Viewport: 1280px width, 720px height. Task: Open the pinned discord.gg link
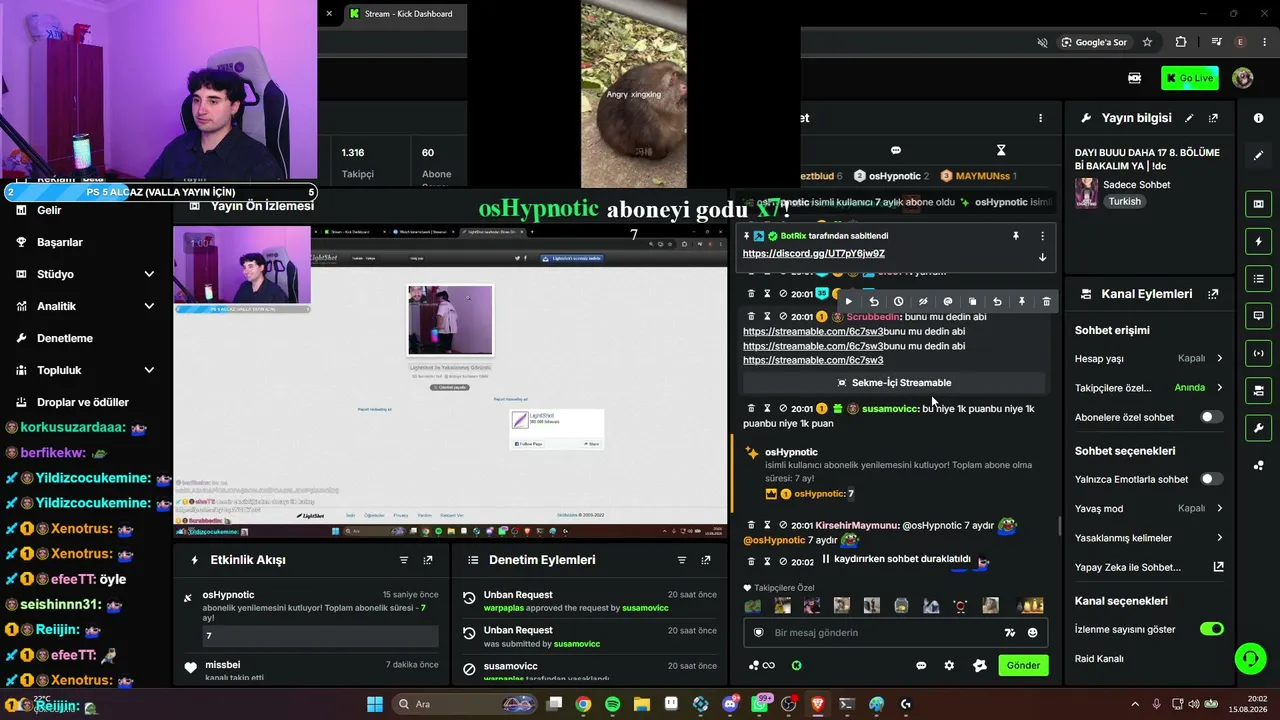click(814, 254)
